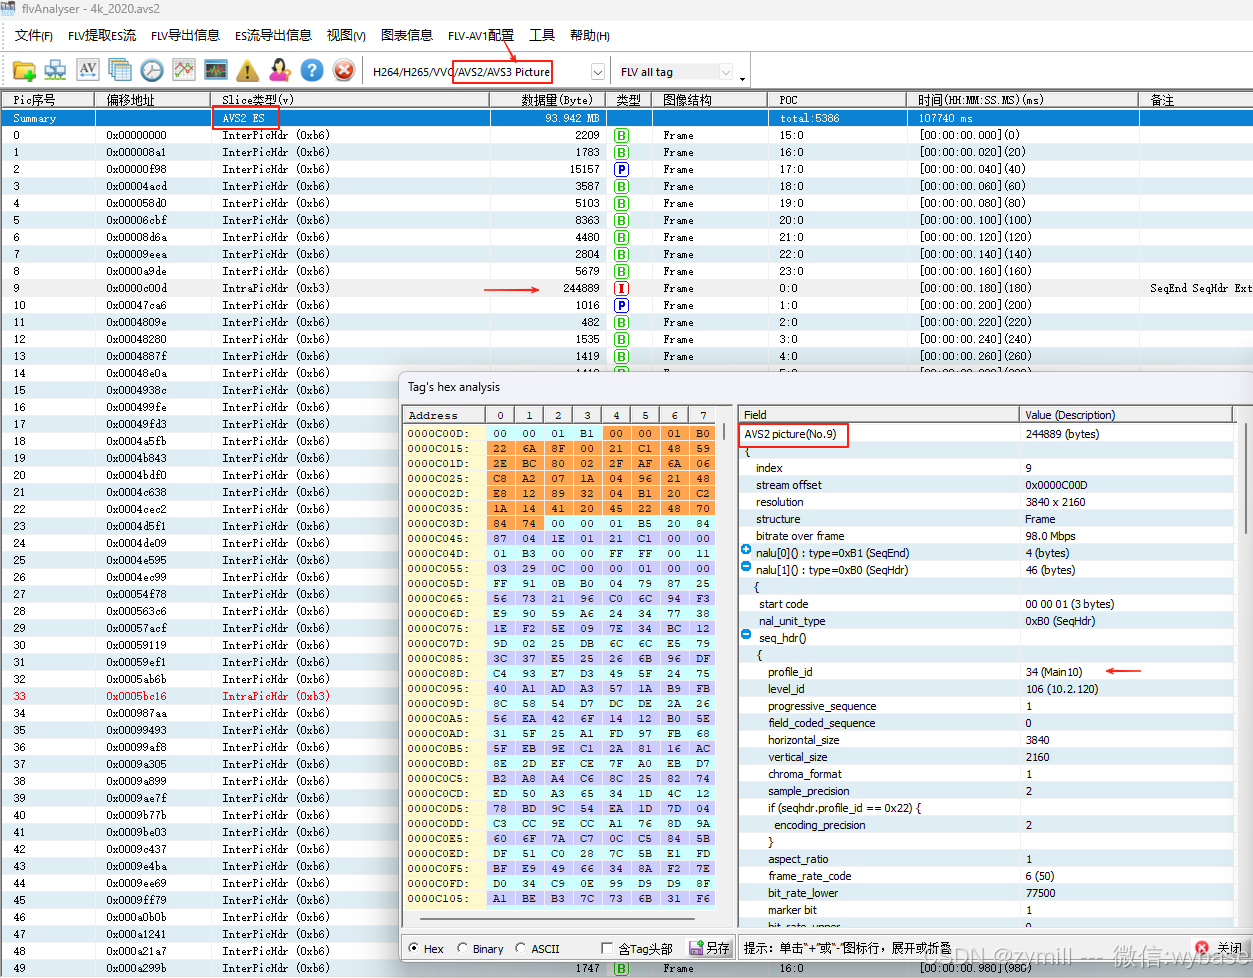Click the Value (Description) column header
Viewport: 1253px width, 978px height.
1127,415
